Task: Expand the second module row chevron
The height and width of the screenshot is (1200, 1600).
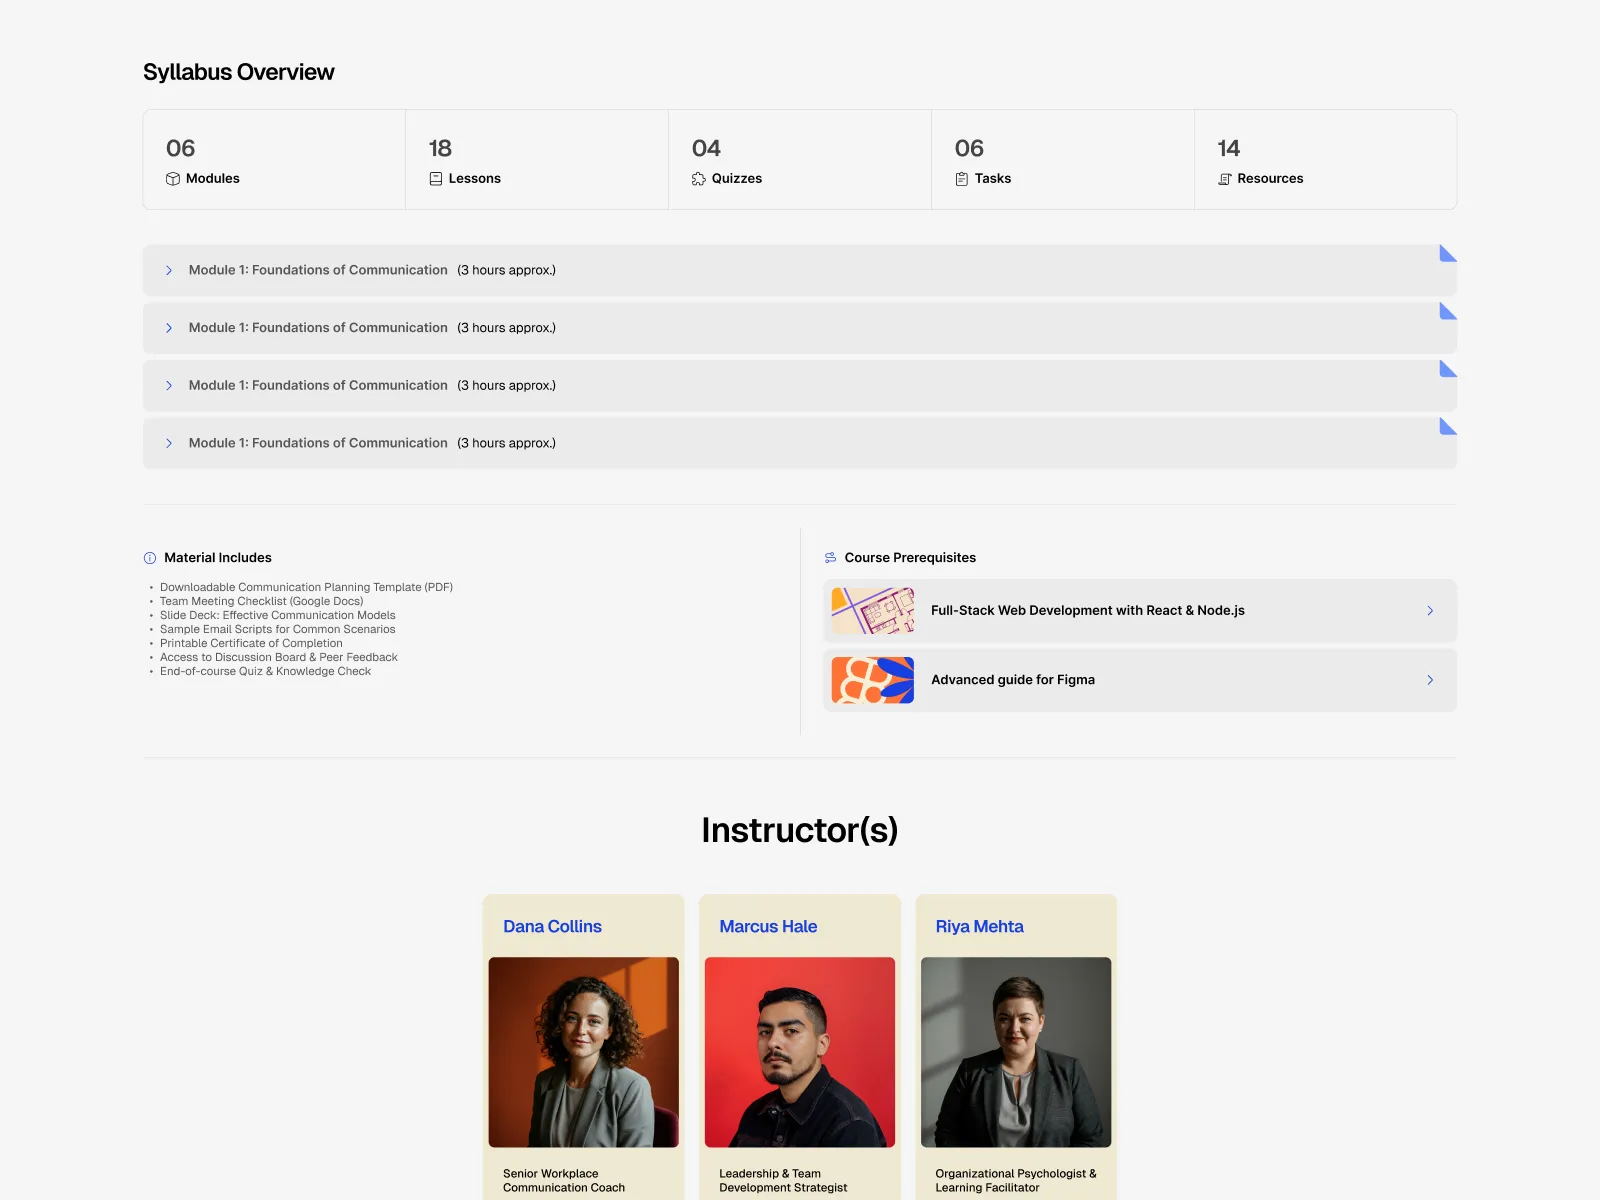Action: (169, 328)
